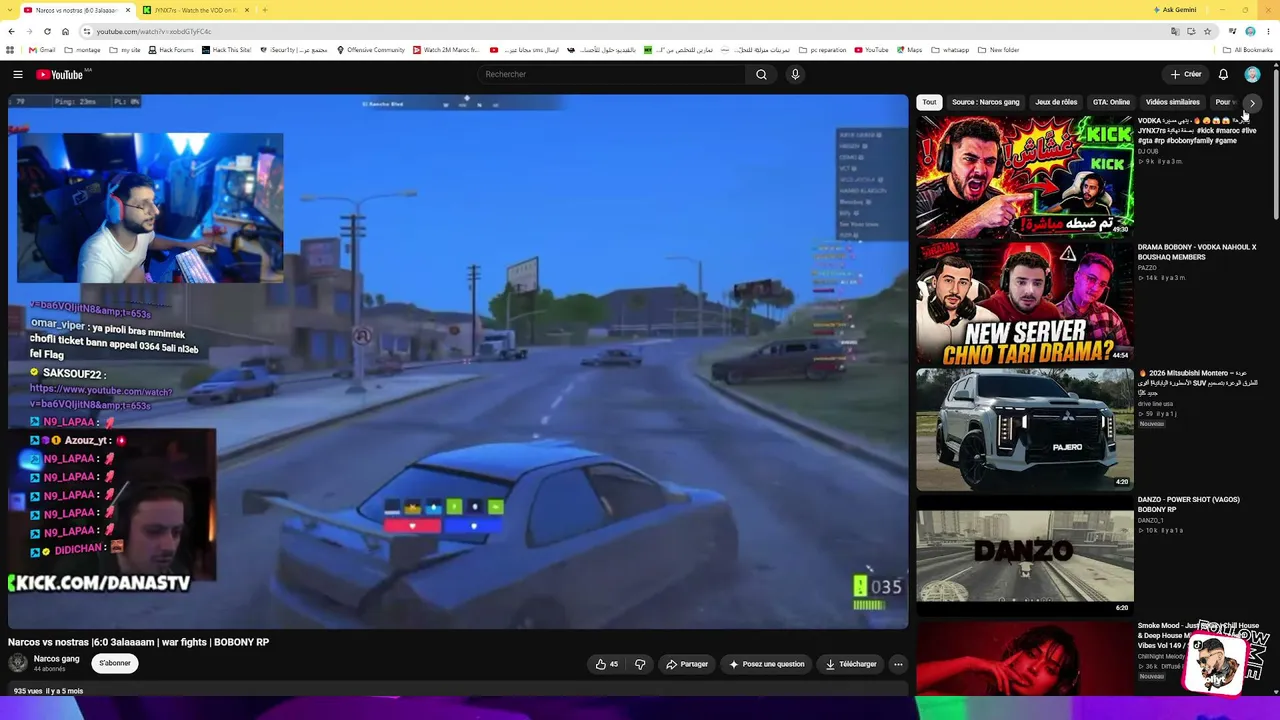
Task: Select the Vidéos similaires chip
Action: (x=1172, y=102)
